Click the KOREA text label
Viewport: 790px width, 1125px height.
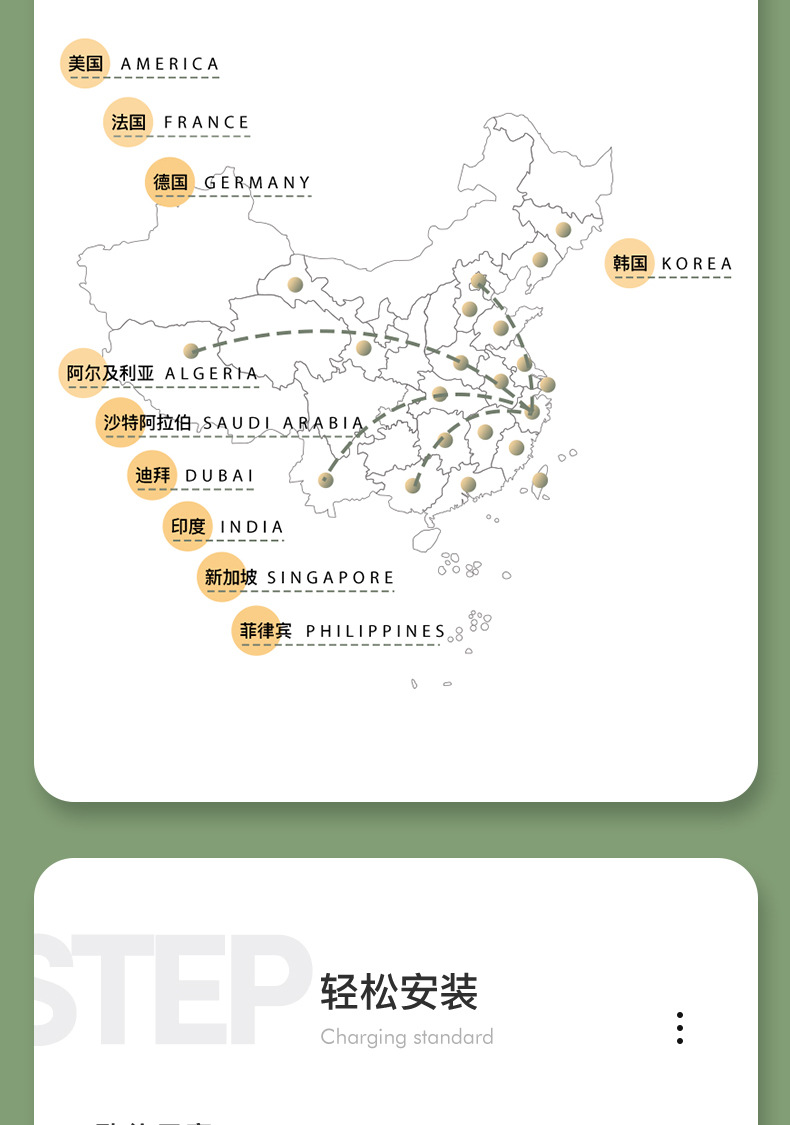coord(697,265)
